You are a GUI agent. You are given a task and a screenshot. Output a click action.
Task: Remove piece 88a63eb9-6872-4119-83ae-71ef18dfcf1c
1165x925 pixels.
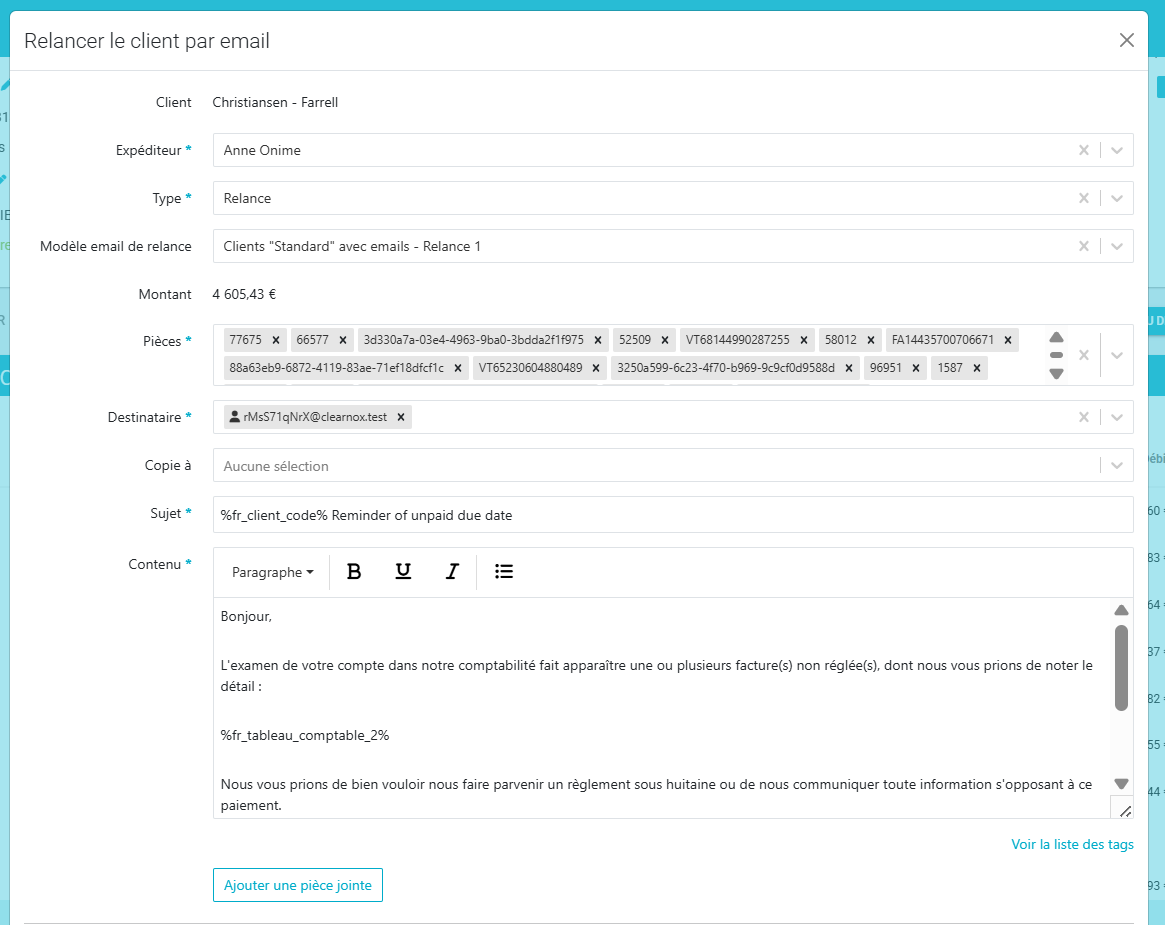coord(458,368)
